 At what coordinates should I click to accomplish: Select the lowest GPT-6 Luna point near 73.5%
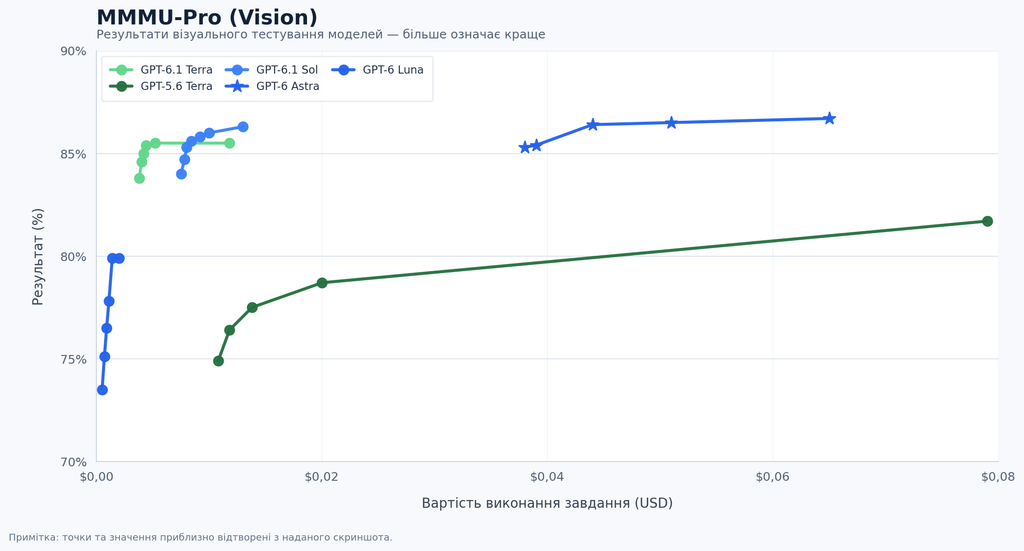[102, 390]
